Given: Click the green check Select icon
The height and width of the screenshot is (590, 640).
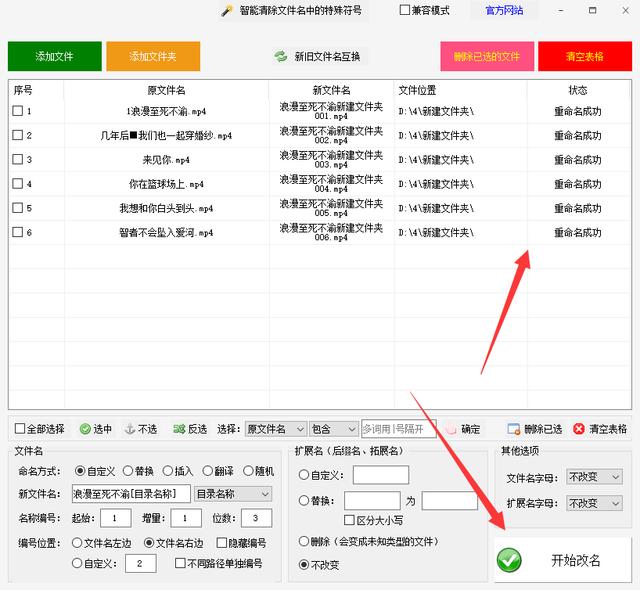Looking at the screenshot, I should (85, 429).
